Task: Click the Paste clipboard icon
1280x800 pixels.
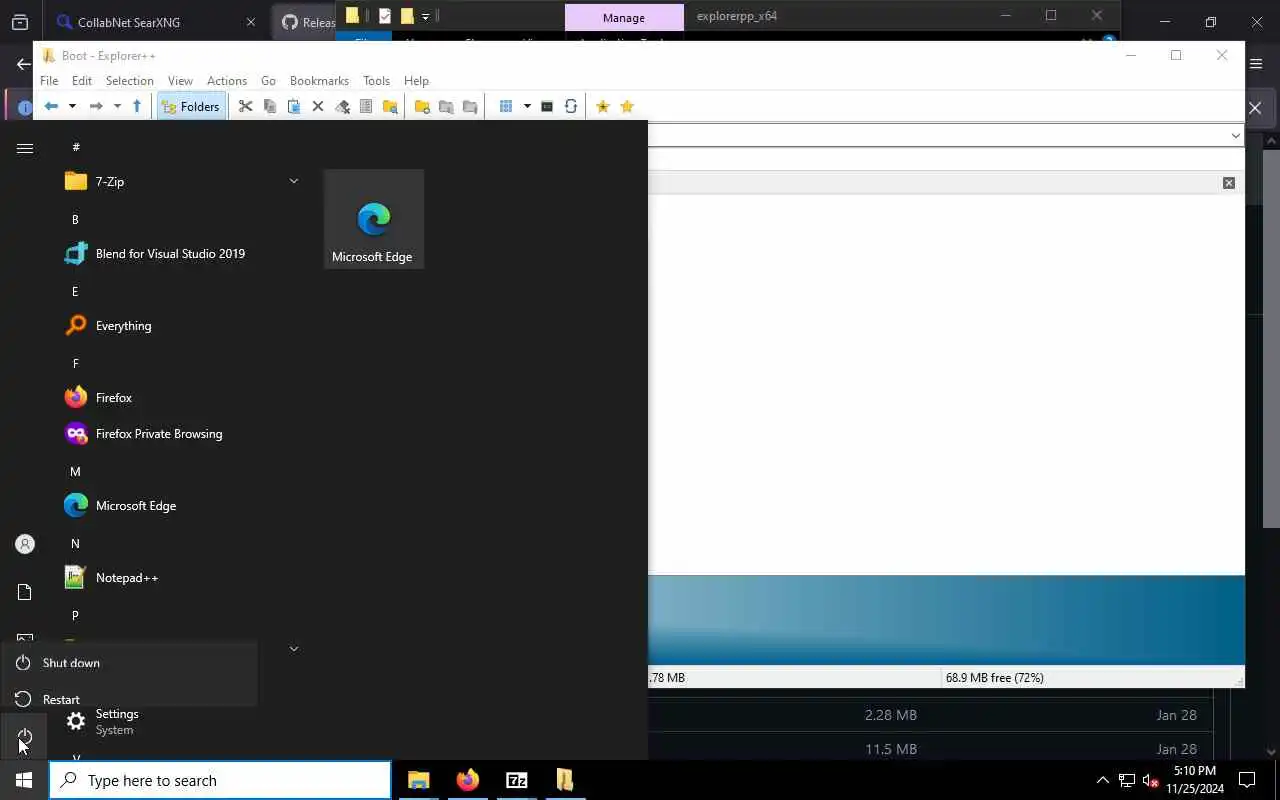Action: pyautogui.click(x=294, y=106)
